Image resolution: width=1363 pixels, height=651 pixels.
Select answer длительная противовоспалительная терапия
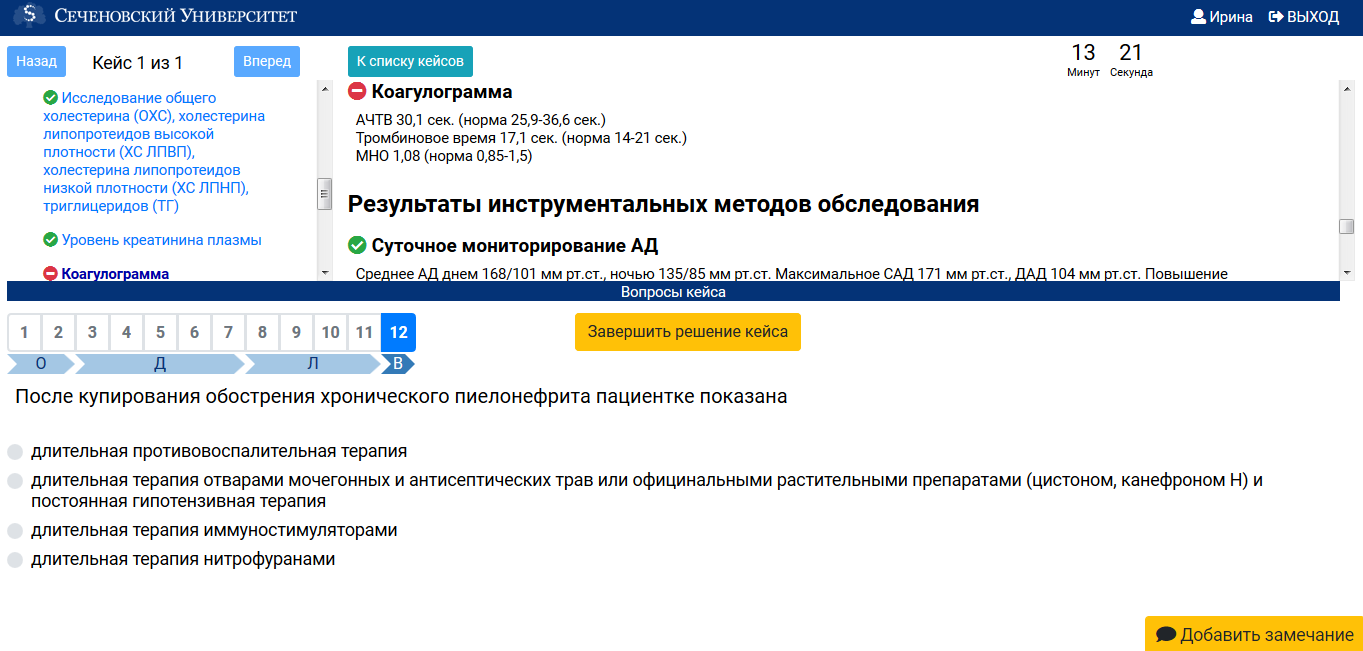tap(14, 451)
